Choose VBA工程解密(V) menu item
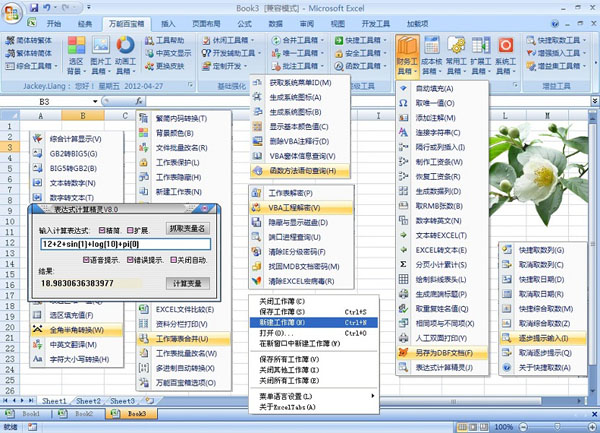Image resolution: width=600 pixels, height=433 pixels. 301,208
